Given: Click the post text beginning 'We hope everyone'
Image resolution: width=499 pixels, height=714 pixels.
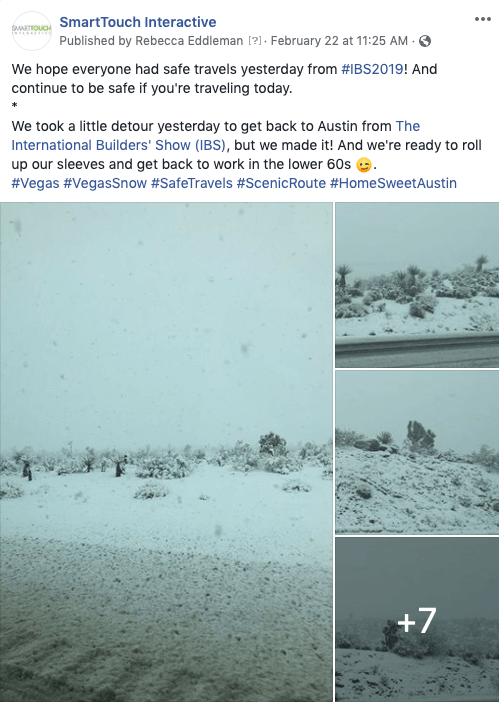Looking at the screenshot, I should (x=224, y=78).
